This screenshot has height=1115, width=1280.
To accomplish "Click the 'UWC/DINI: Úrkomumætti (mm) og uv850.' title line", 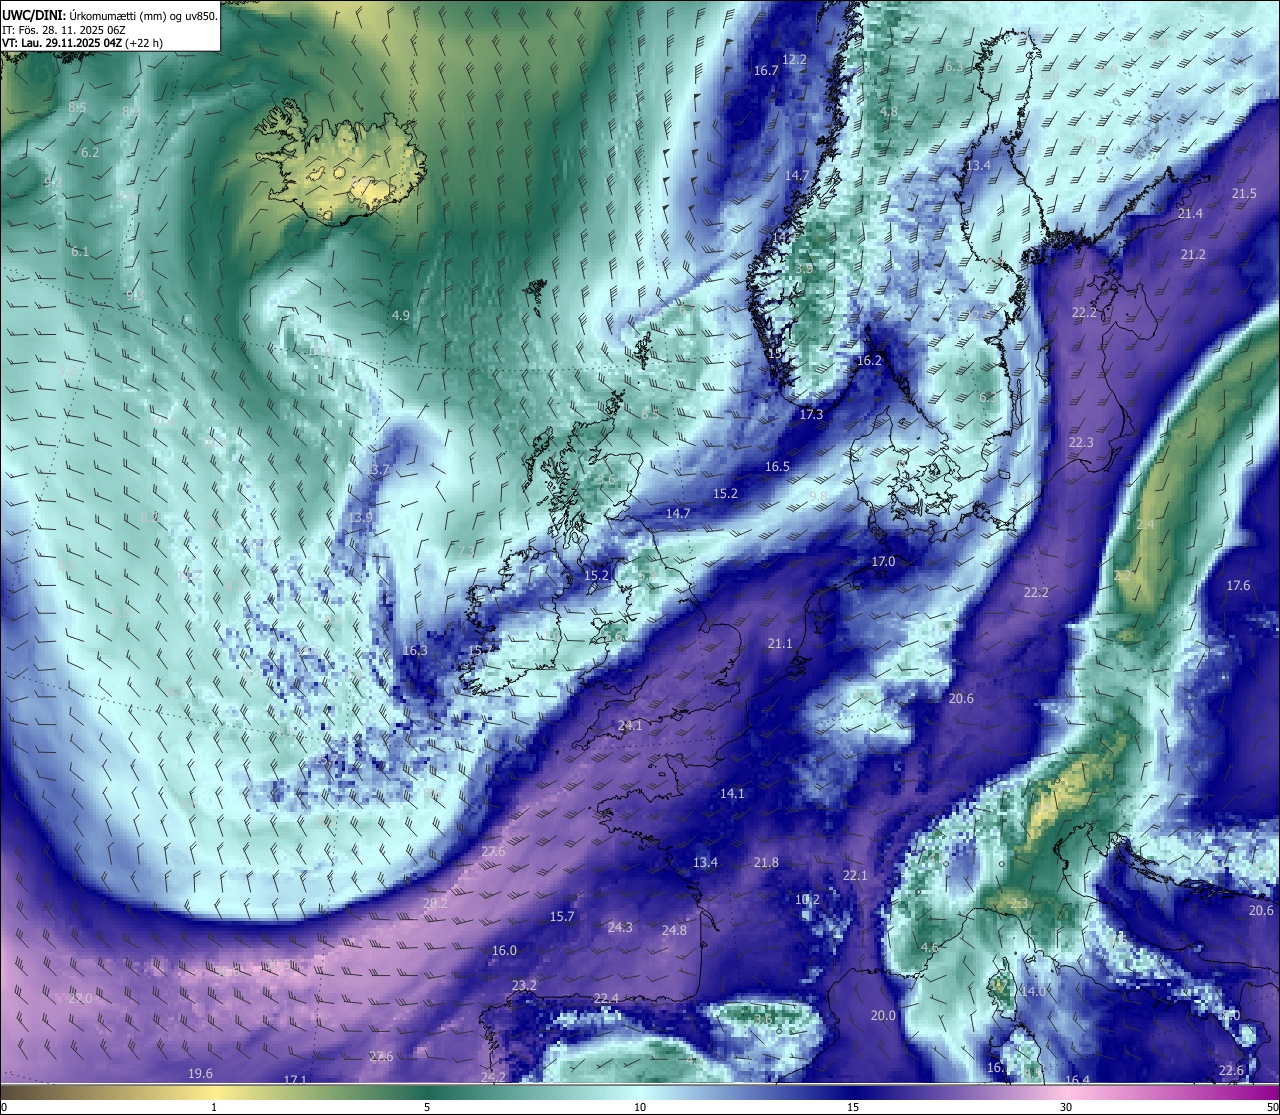I will click(110, 16).
